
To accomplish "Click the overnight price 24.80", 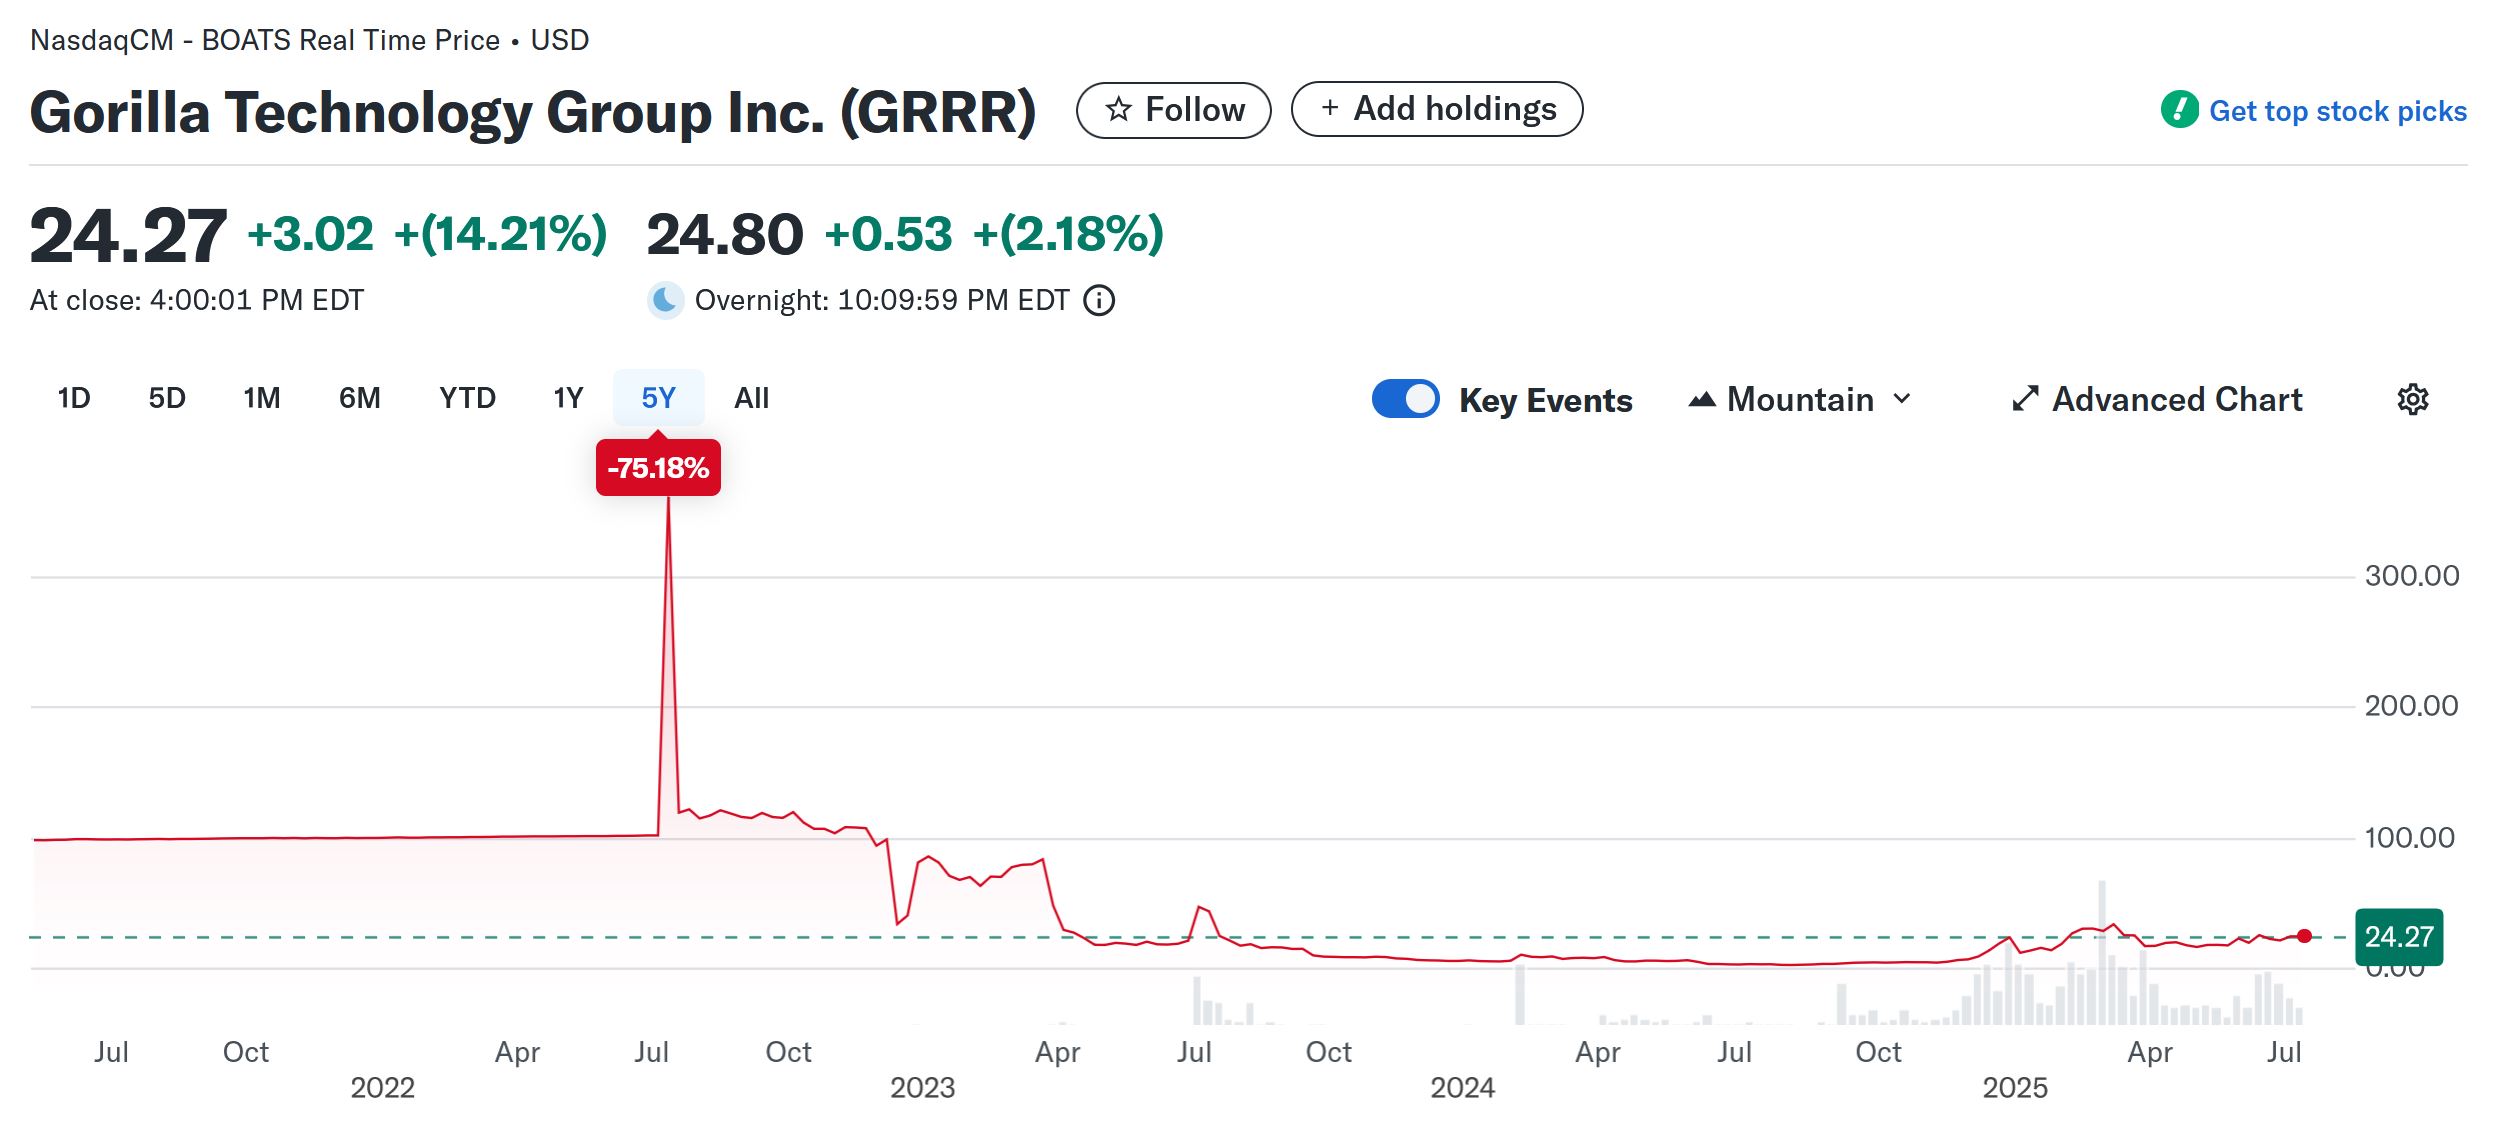I will [725, 235].
